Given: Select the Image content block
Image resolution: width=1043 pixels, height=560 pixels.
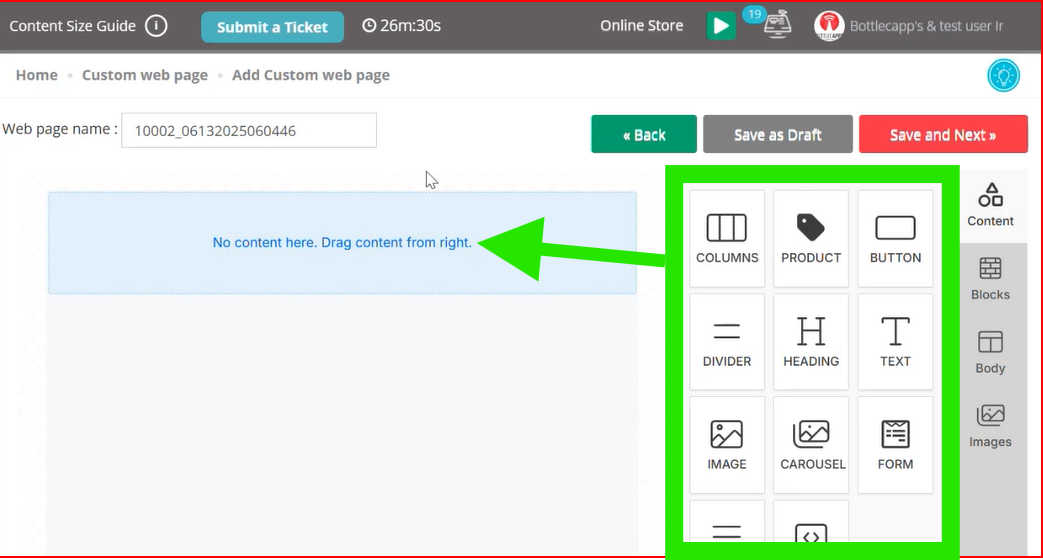Looking at the screenshot, I should point(727,445).
